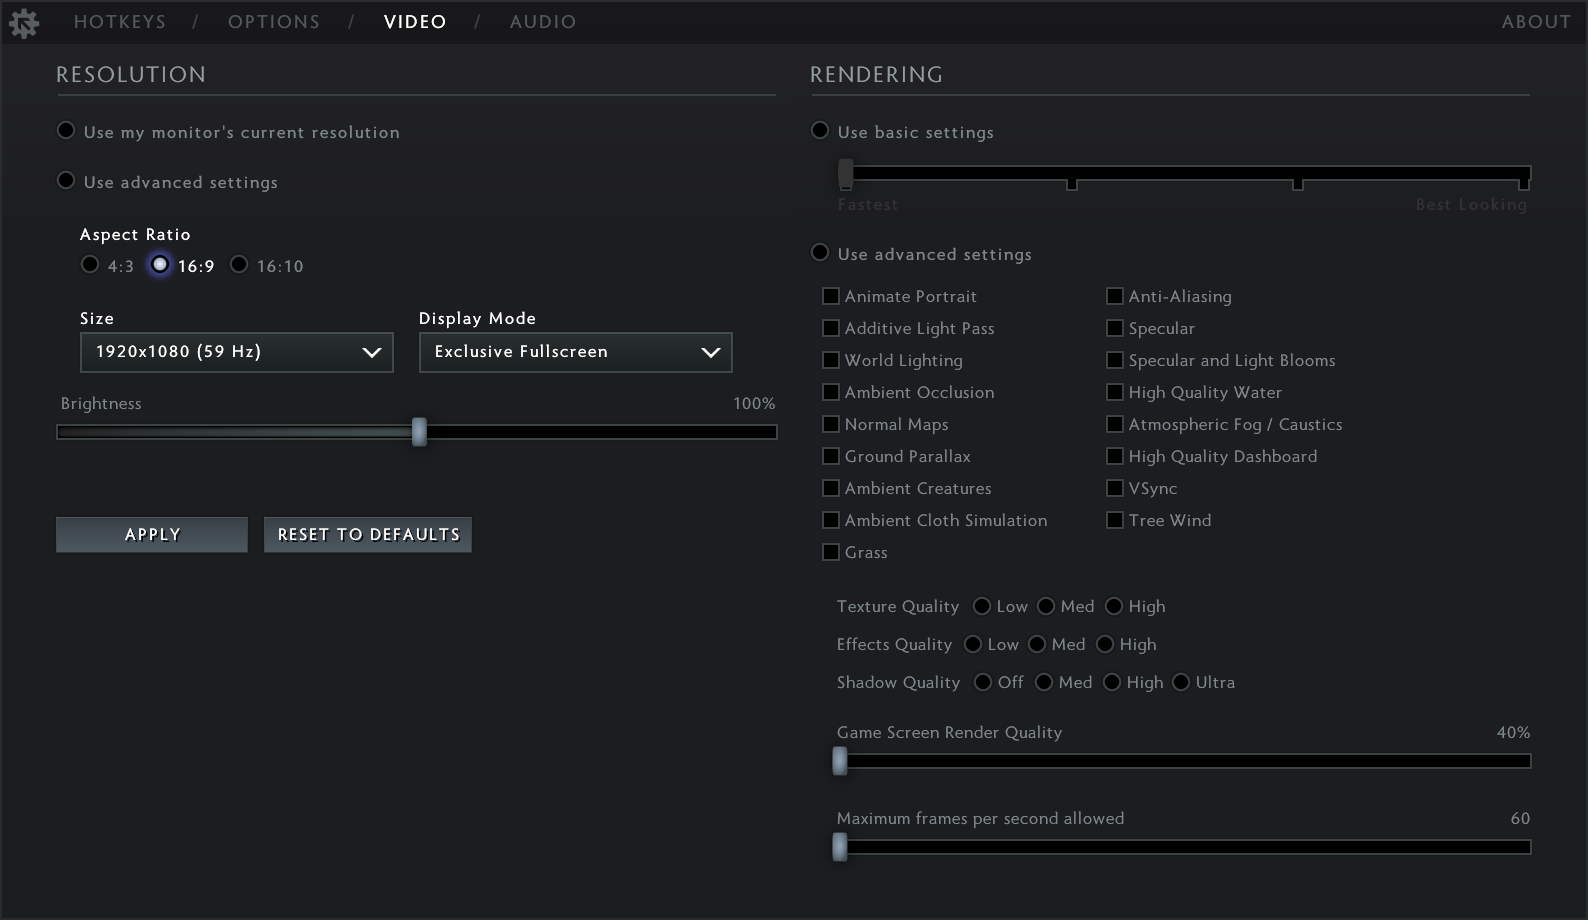Select the 4:3 aspect ratio
The image size is (1588, 920).
point(91,265)
